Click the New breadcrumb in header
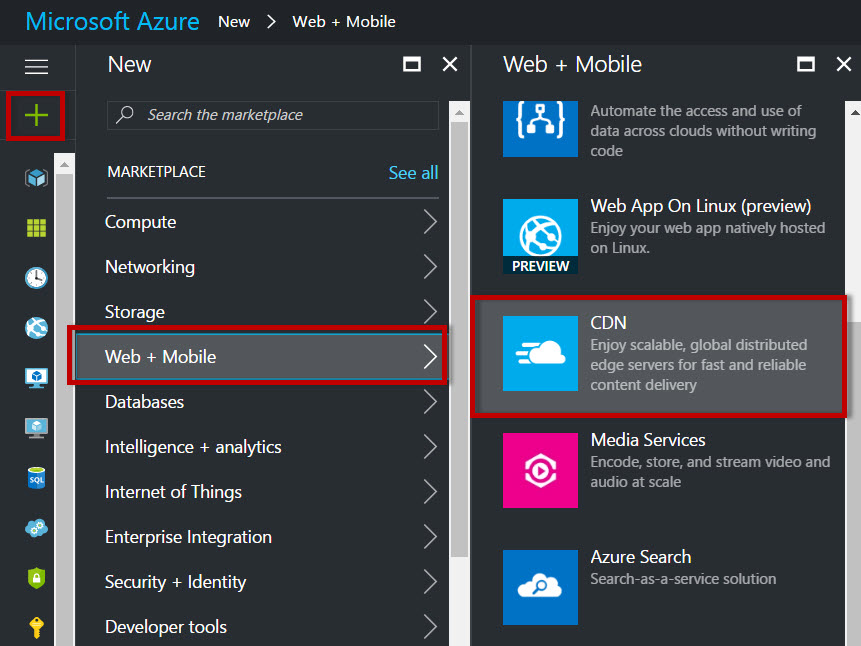861x646 pixels. (x=234, y=22)
